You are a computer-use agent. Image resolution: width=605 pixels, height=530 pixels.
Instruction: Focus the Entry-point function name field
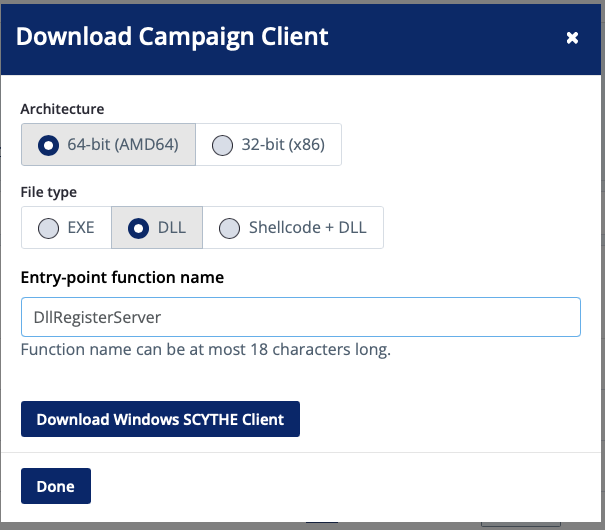pyautogui.click(x=301, y=317)
